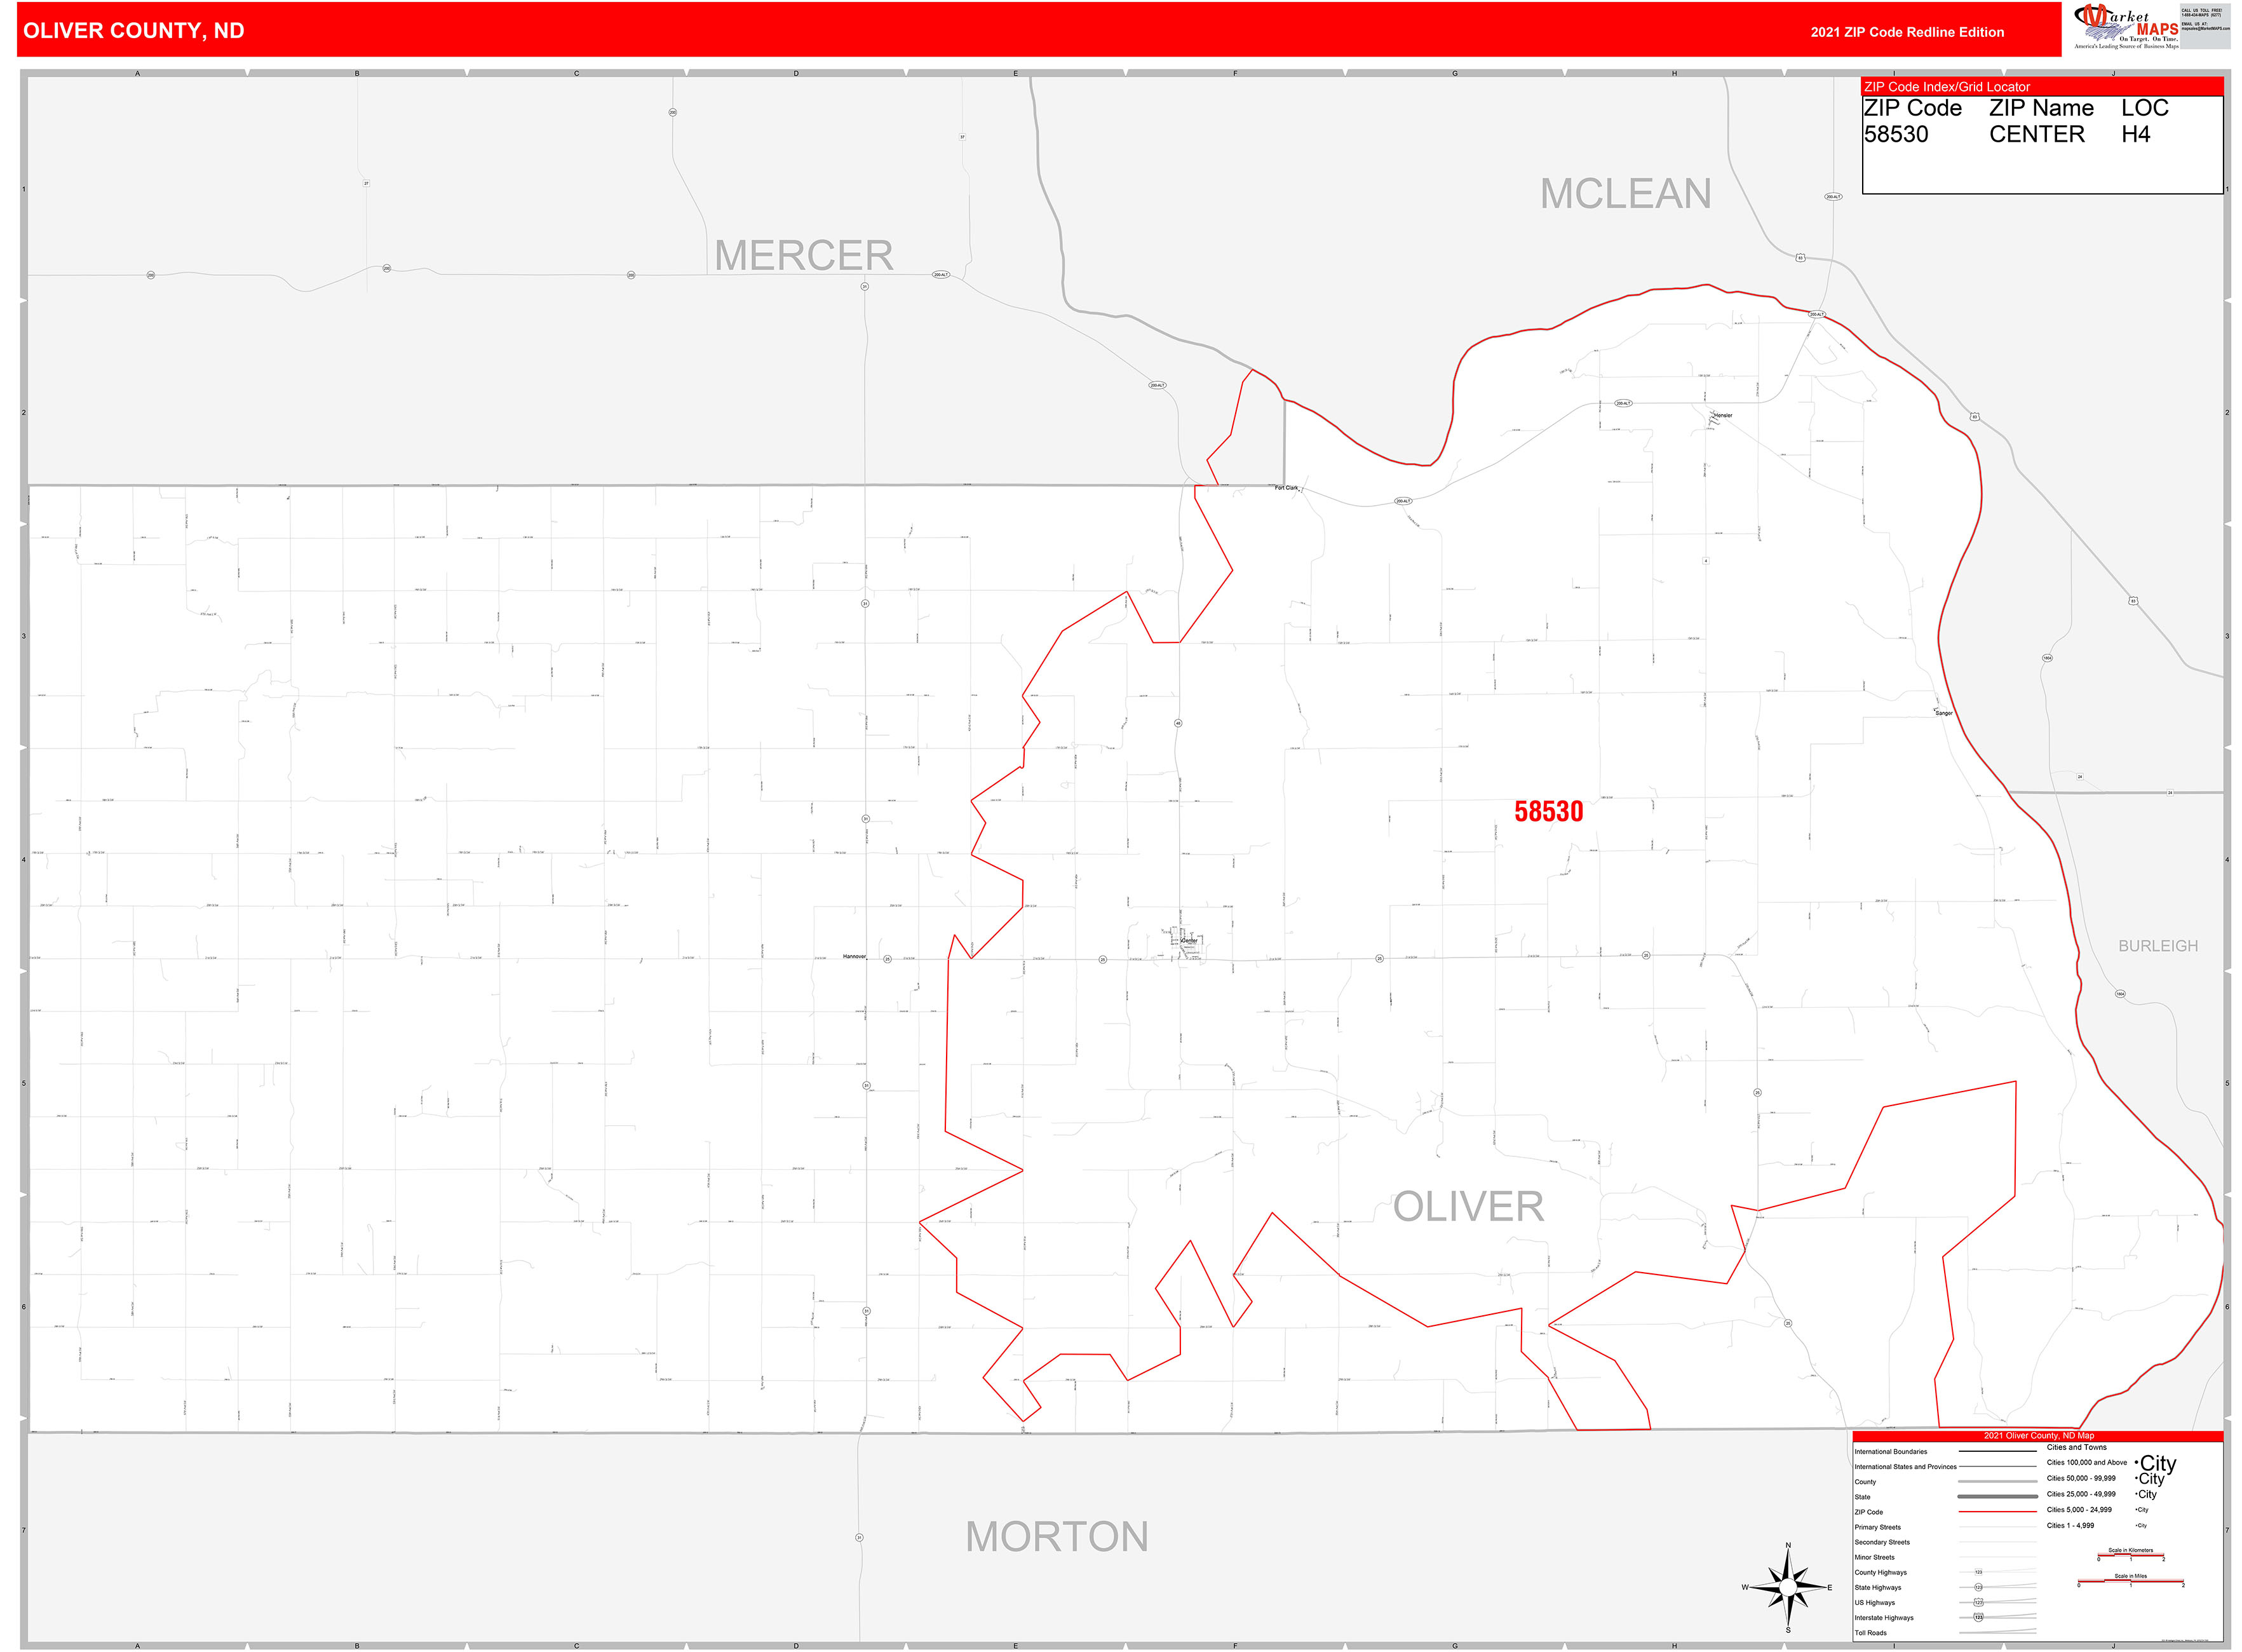Click the Hannover town label
The width and height of the screenshot is (2242, 1652).
[x=854, y=957]
